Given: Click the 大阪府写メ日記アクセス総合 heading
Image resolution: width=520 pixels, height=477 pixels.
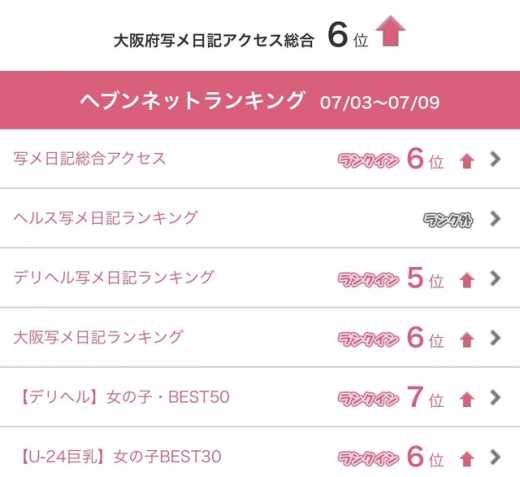Looking at the screenshot, I should click(x=214, y=41).
